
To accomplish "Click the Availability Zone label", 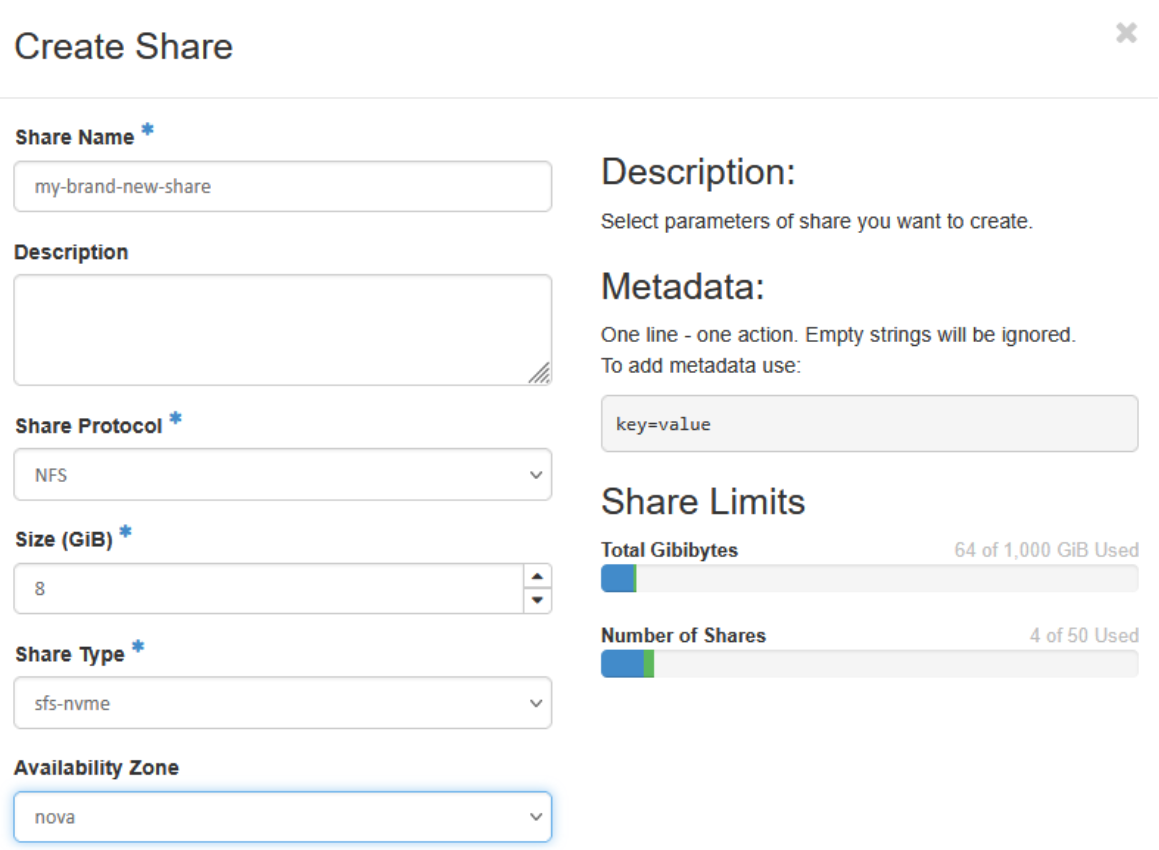I will [x=96, y=768].
